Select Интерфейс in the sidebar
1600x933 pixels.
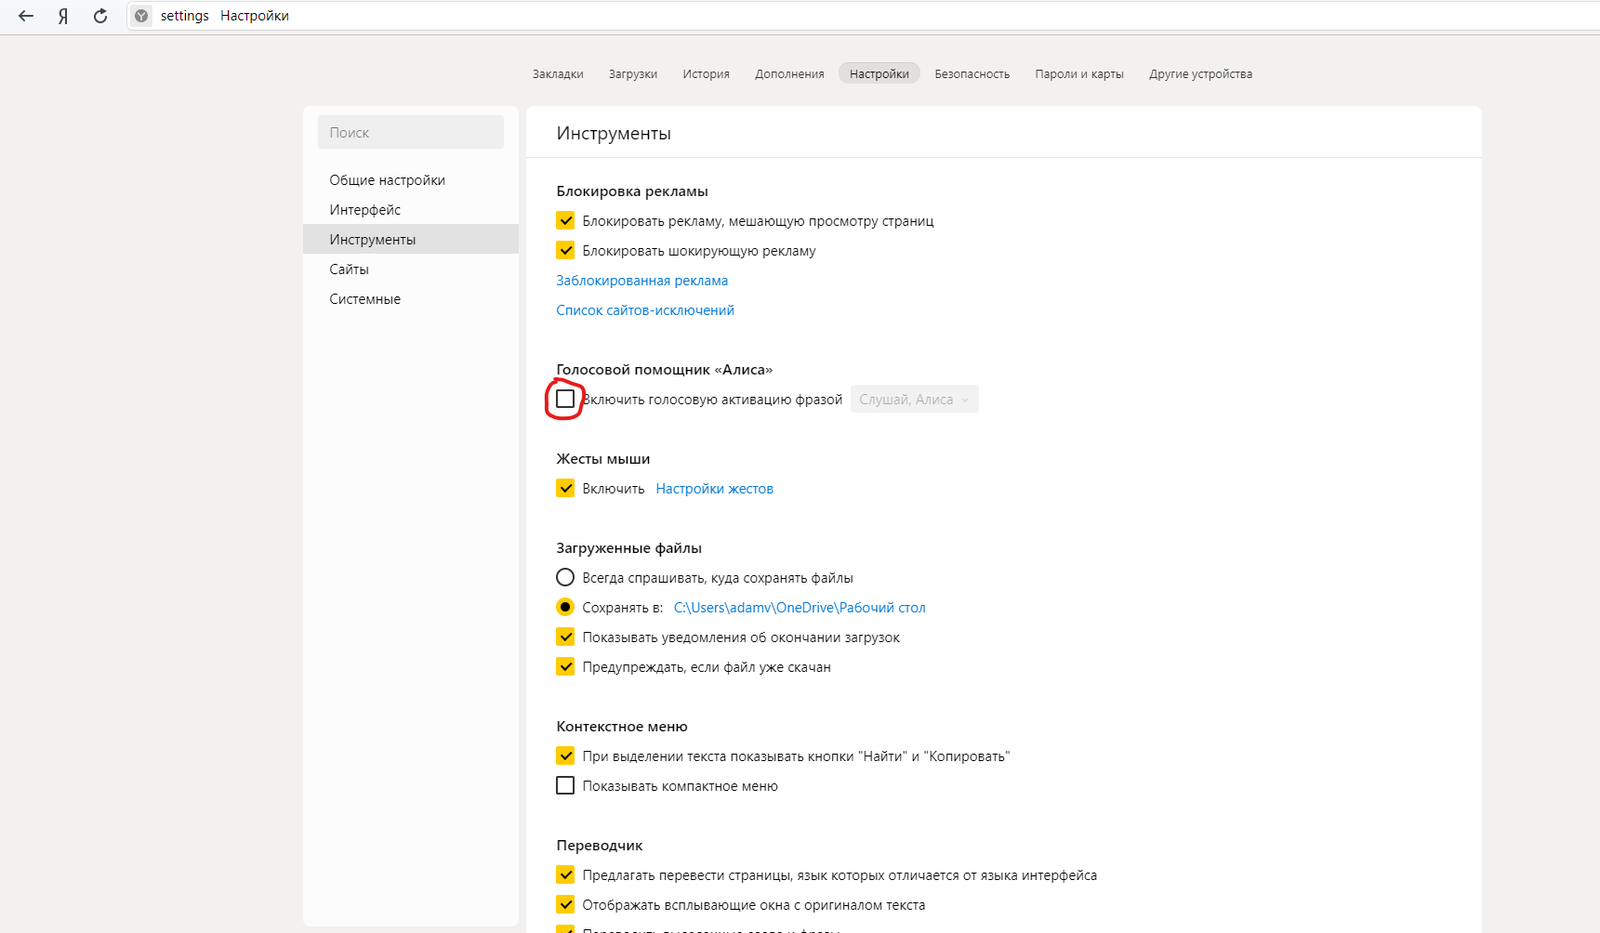pos(365,210)
